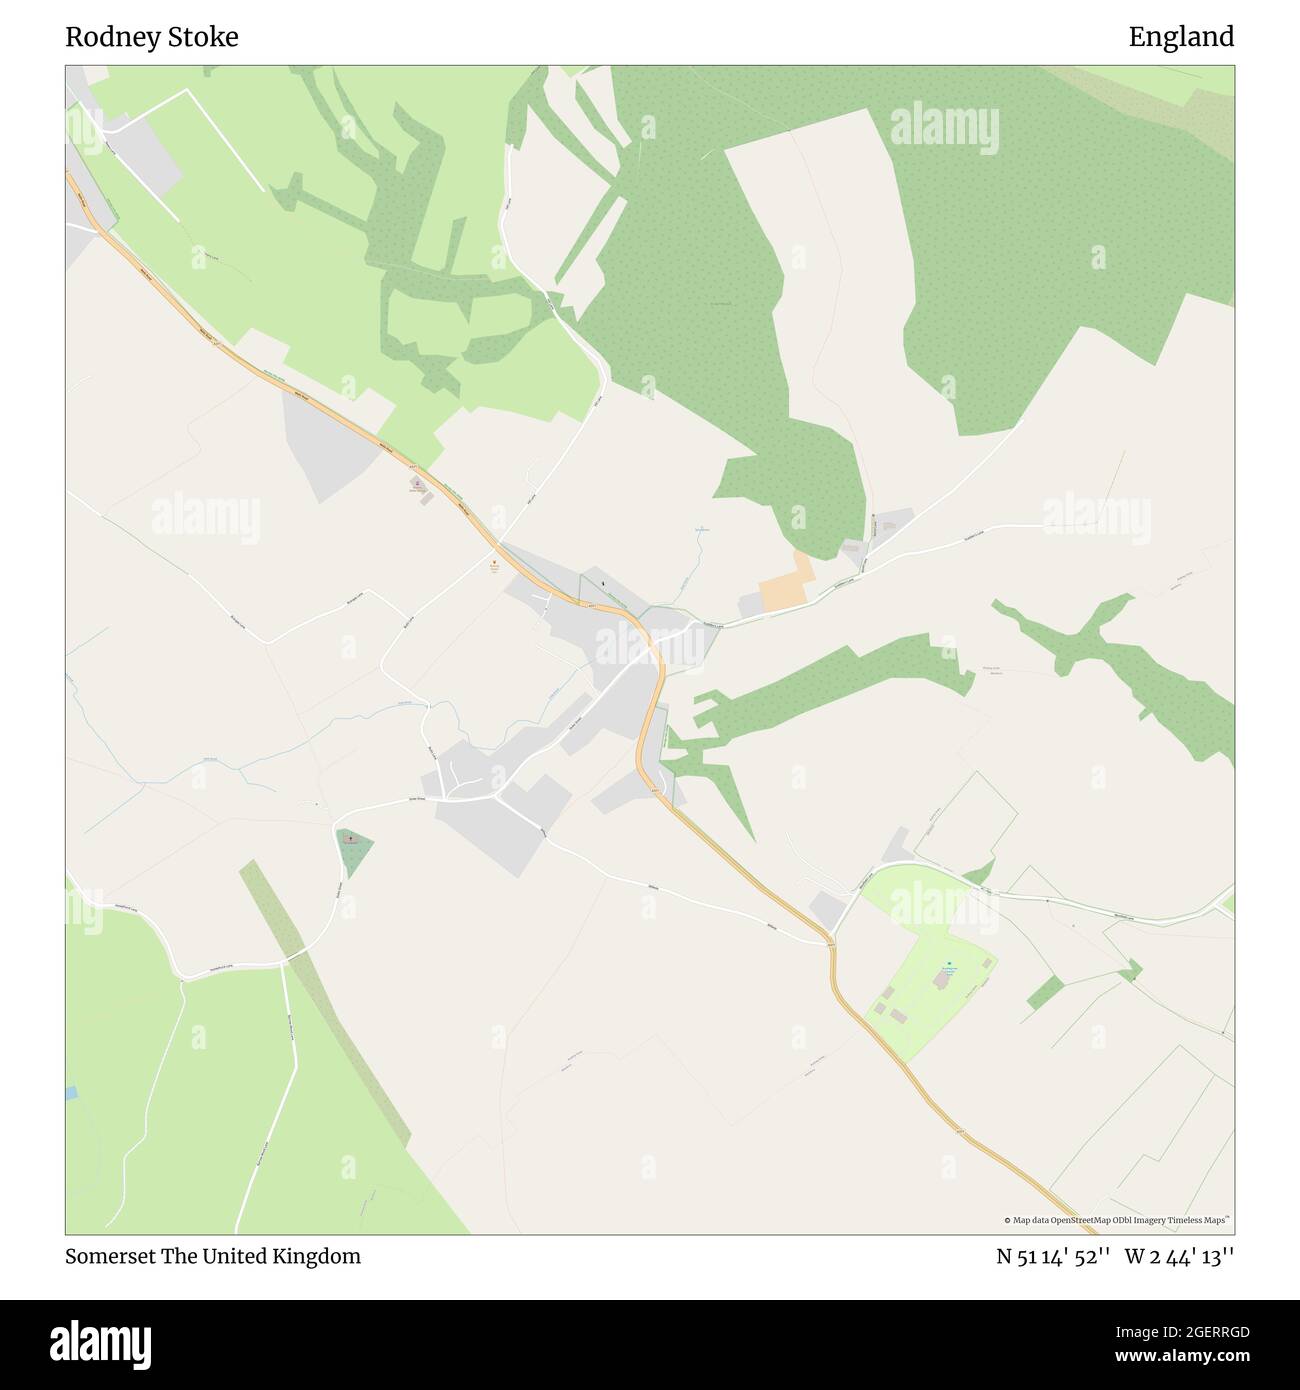Image resolution: width=1300 pixels, height=1390 pixels.
Task: Click the small black marker north of the village
Action: click(604, 581)
